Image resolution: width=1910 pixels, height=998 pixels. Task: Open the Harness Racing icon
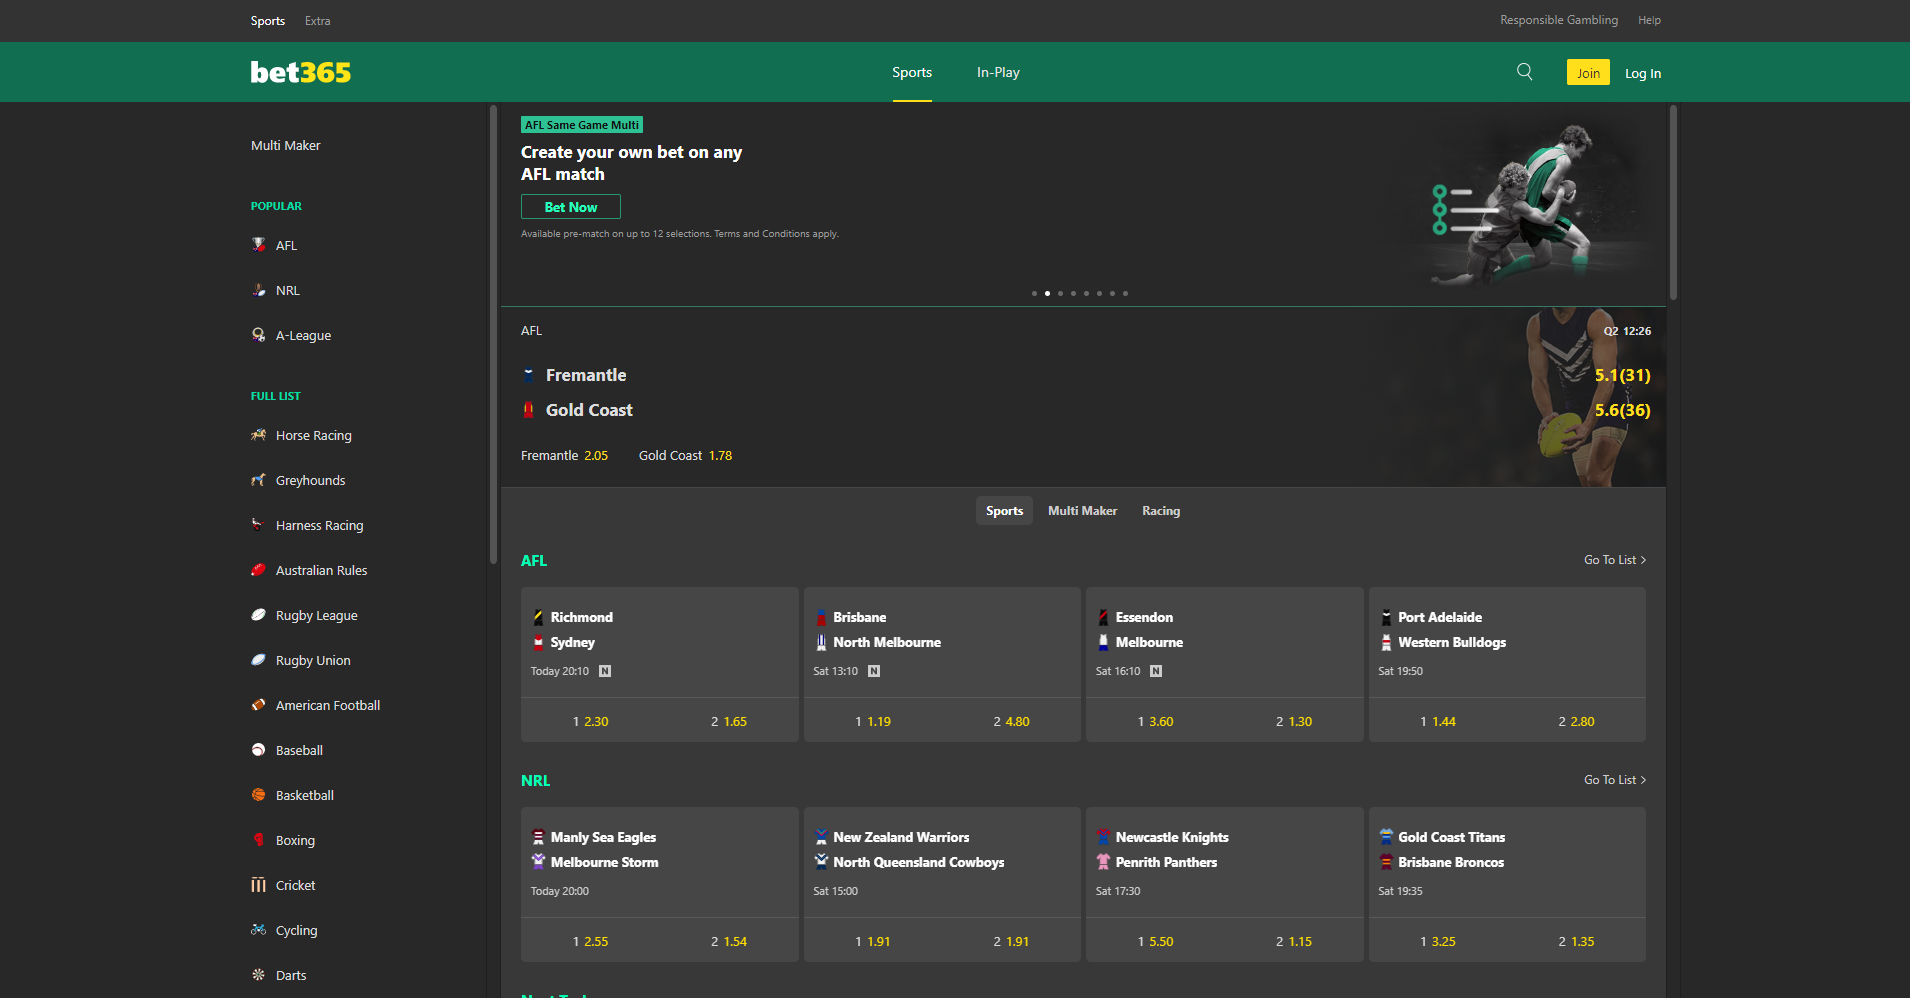click(x=259, y=525)
